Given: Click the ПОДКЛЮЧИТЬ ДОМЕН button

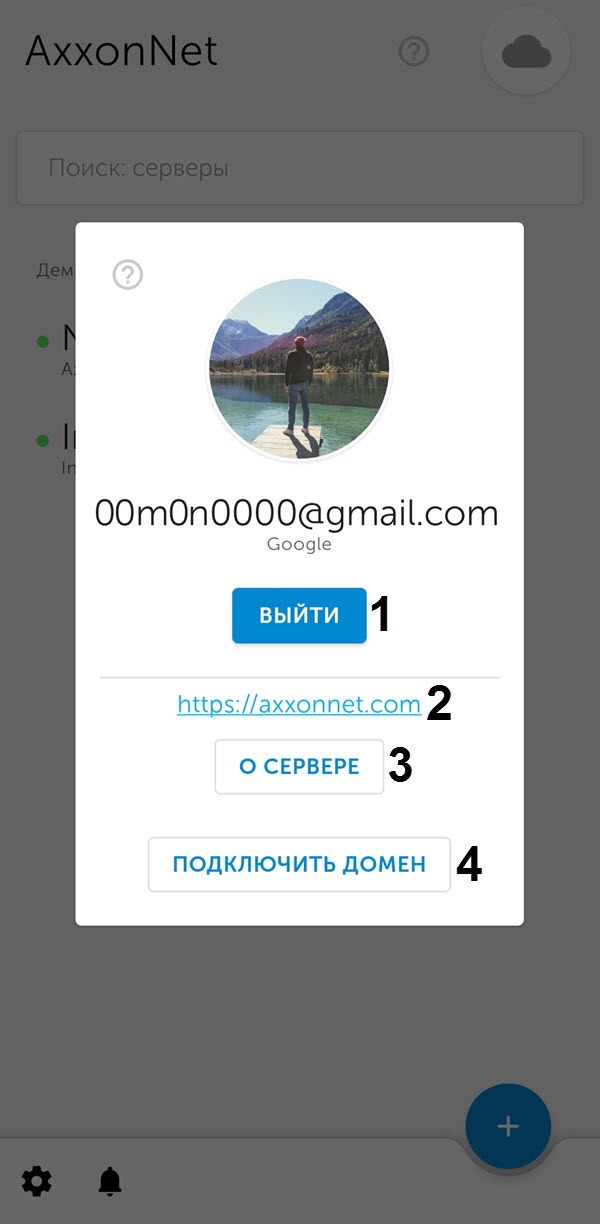Looking at the screenshot, I should pyautogui.click(x=299, y=864).
